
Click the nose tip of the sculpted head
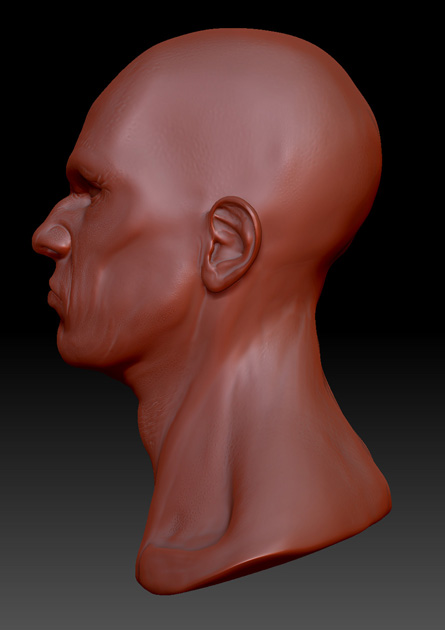coord(41,242)
